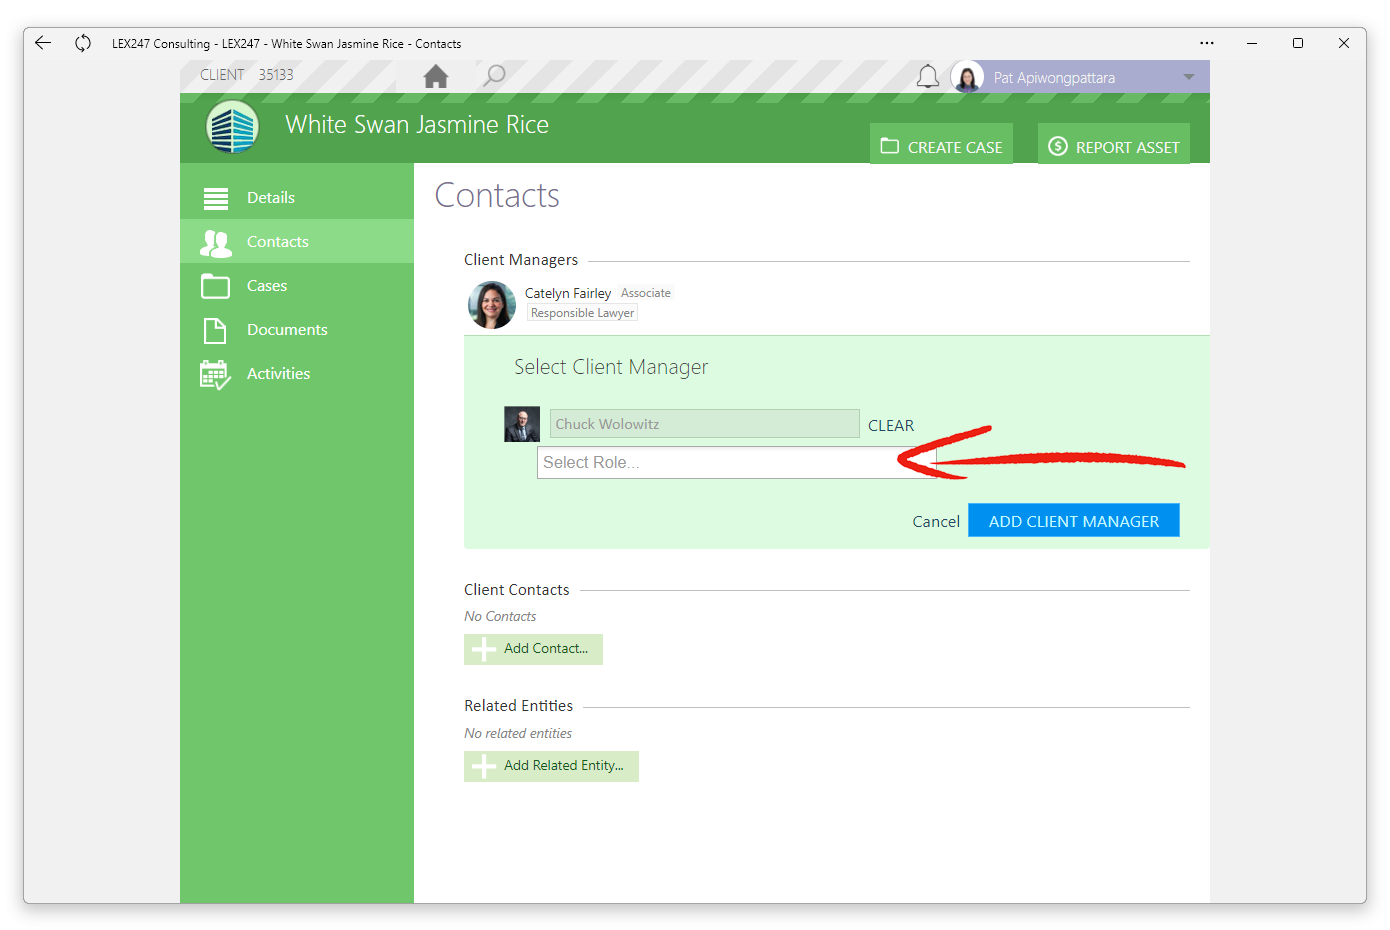Click the Associate label
1390x930 pixels.
(646, 293)
